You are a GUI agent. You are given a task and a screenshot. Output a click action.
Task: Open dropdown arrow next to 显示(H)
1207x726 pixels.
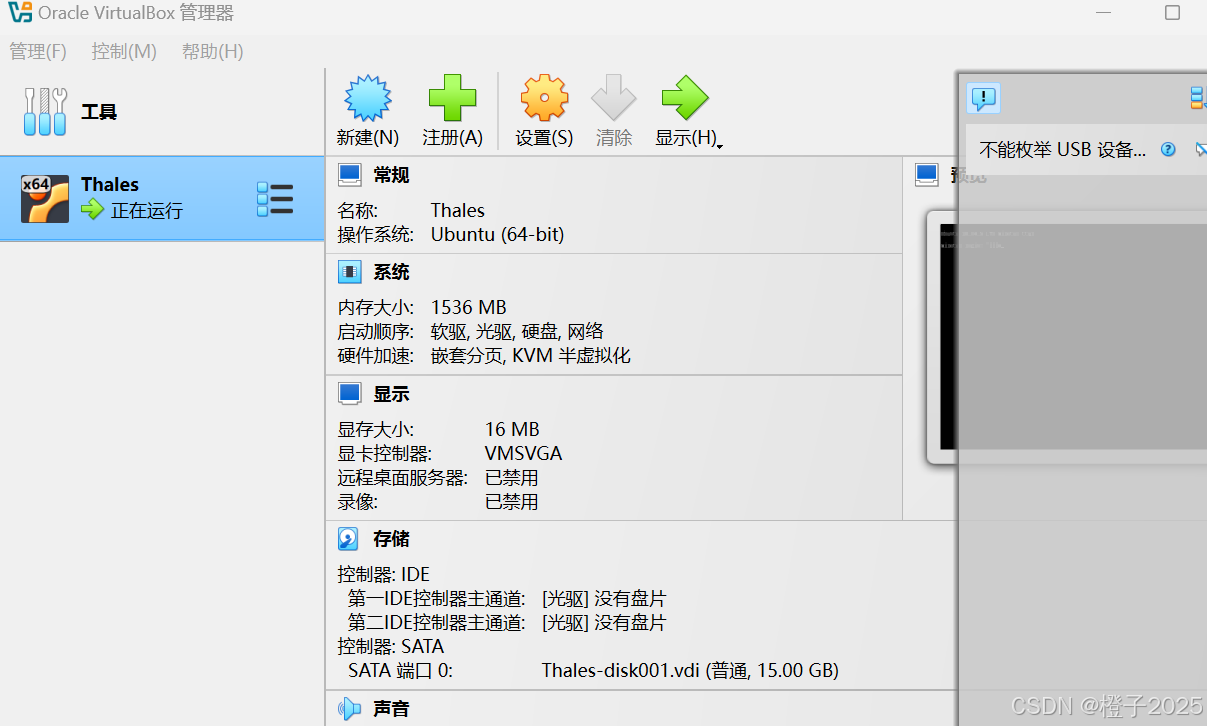point(719,145)
